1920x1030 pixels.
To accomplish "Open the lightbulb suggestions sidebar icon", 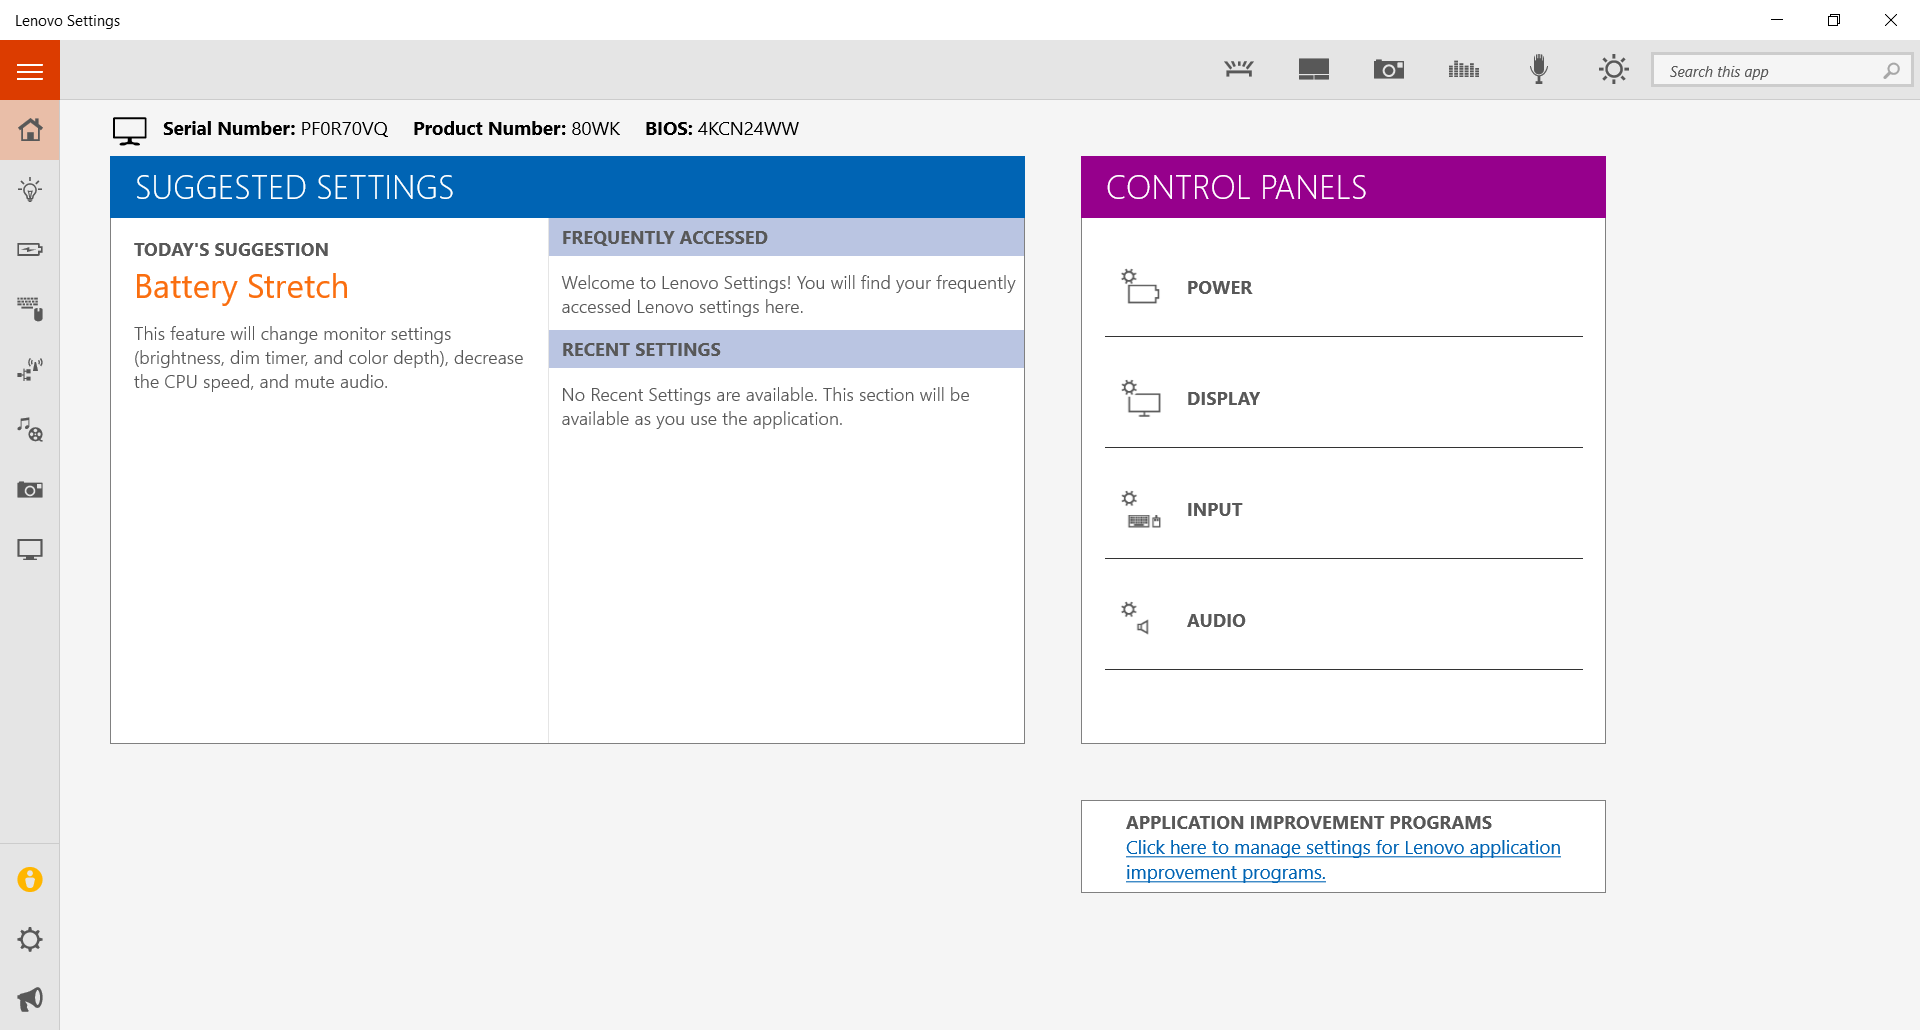I will point(30,190).
